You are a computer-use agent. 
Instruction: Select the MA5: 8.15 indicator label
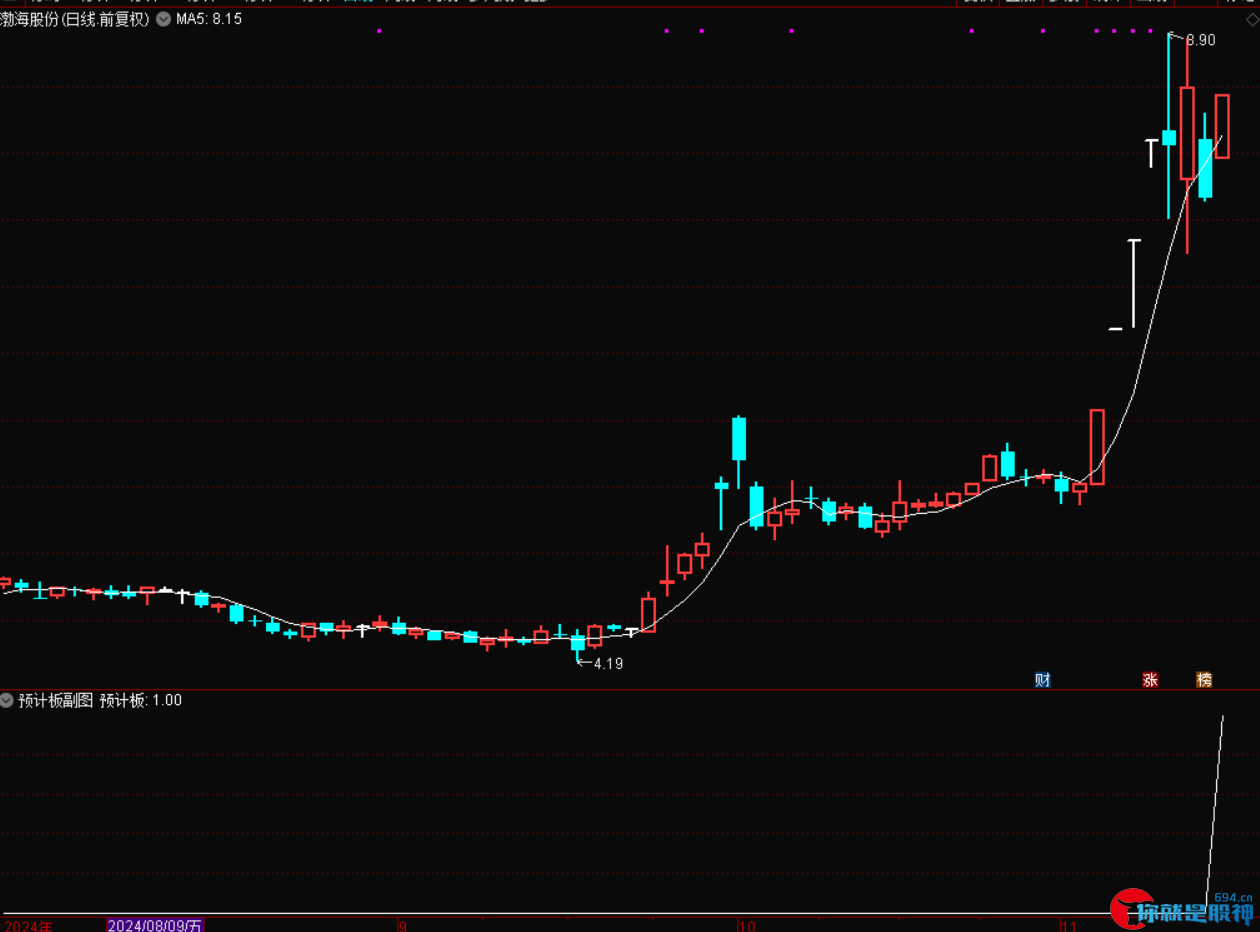(x=209, y=19)
